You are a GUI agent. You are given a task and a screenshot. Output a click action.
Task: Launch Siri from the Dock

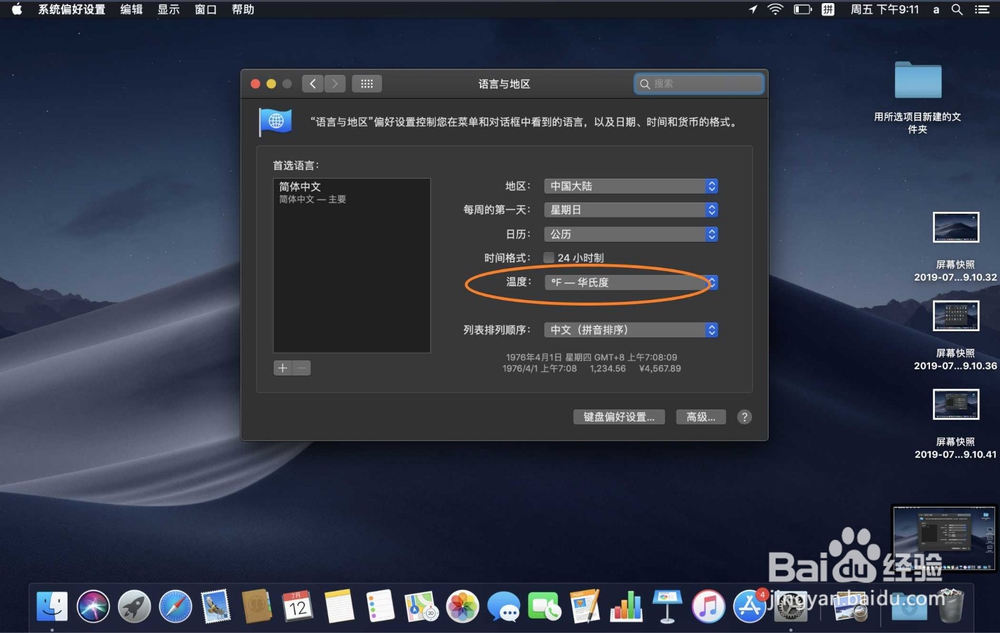tap(93, 606)
